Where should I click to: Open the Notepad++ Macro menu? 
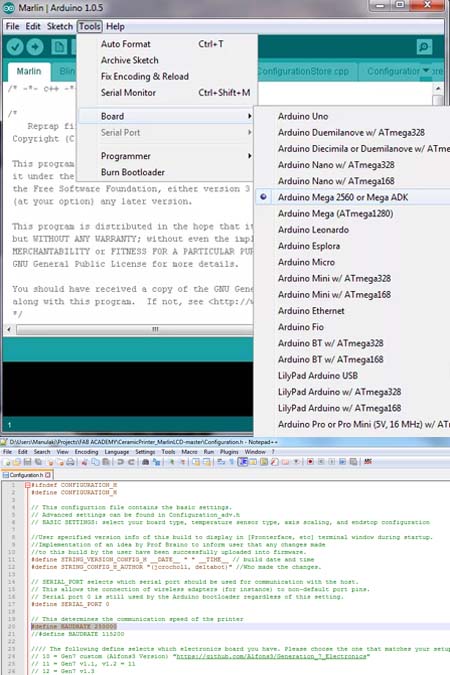pyautogui.click(x=189, y=452)
